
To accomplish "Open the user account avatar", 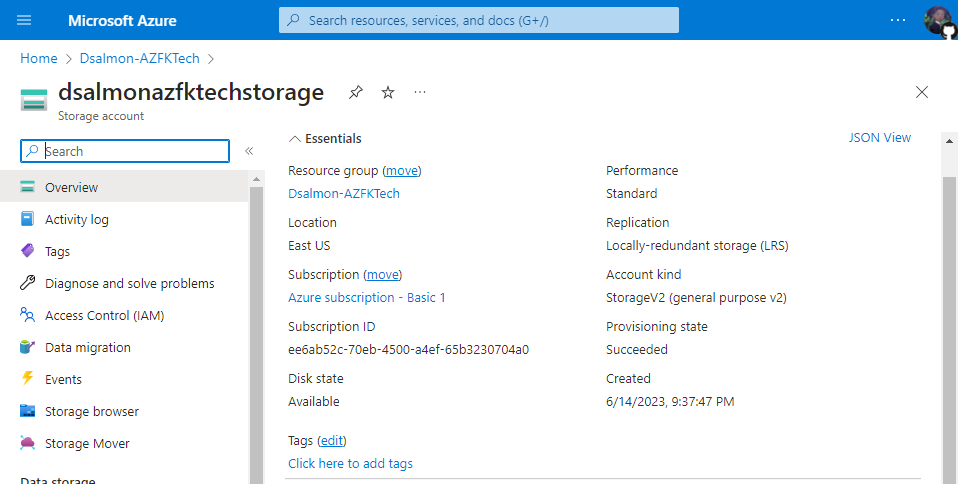I will pyautogui.click(x=939, y=20).
